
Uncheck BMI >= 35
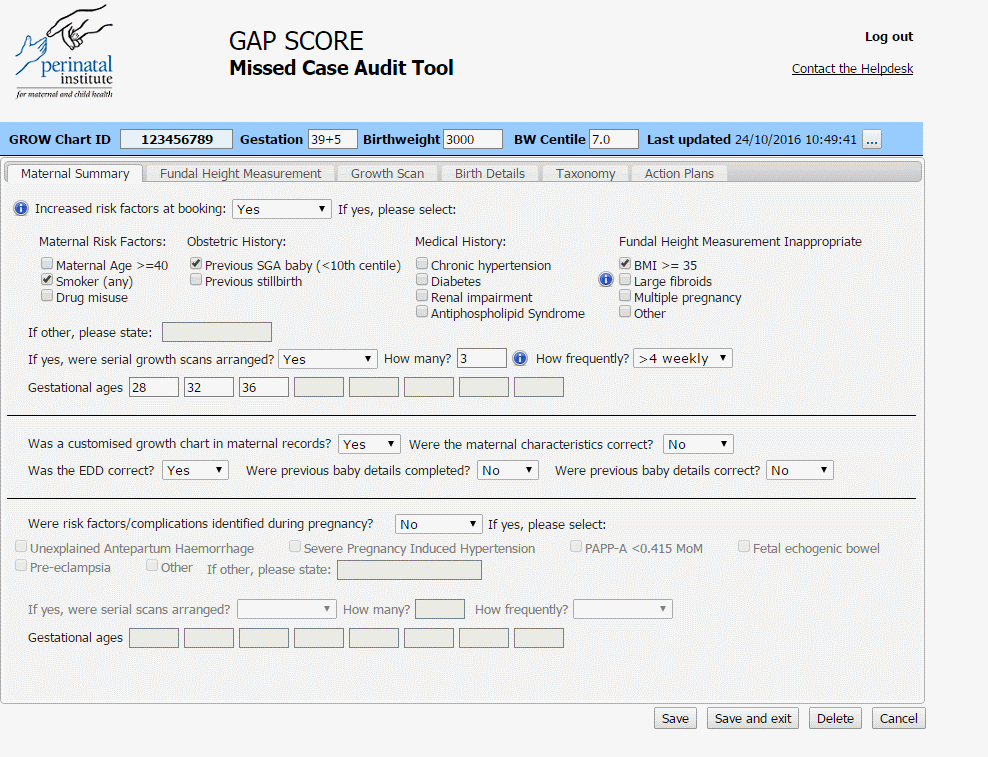(625, 264)
